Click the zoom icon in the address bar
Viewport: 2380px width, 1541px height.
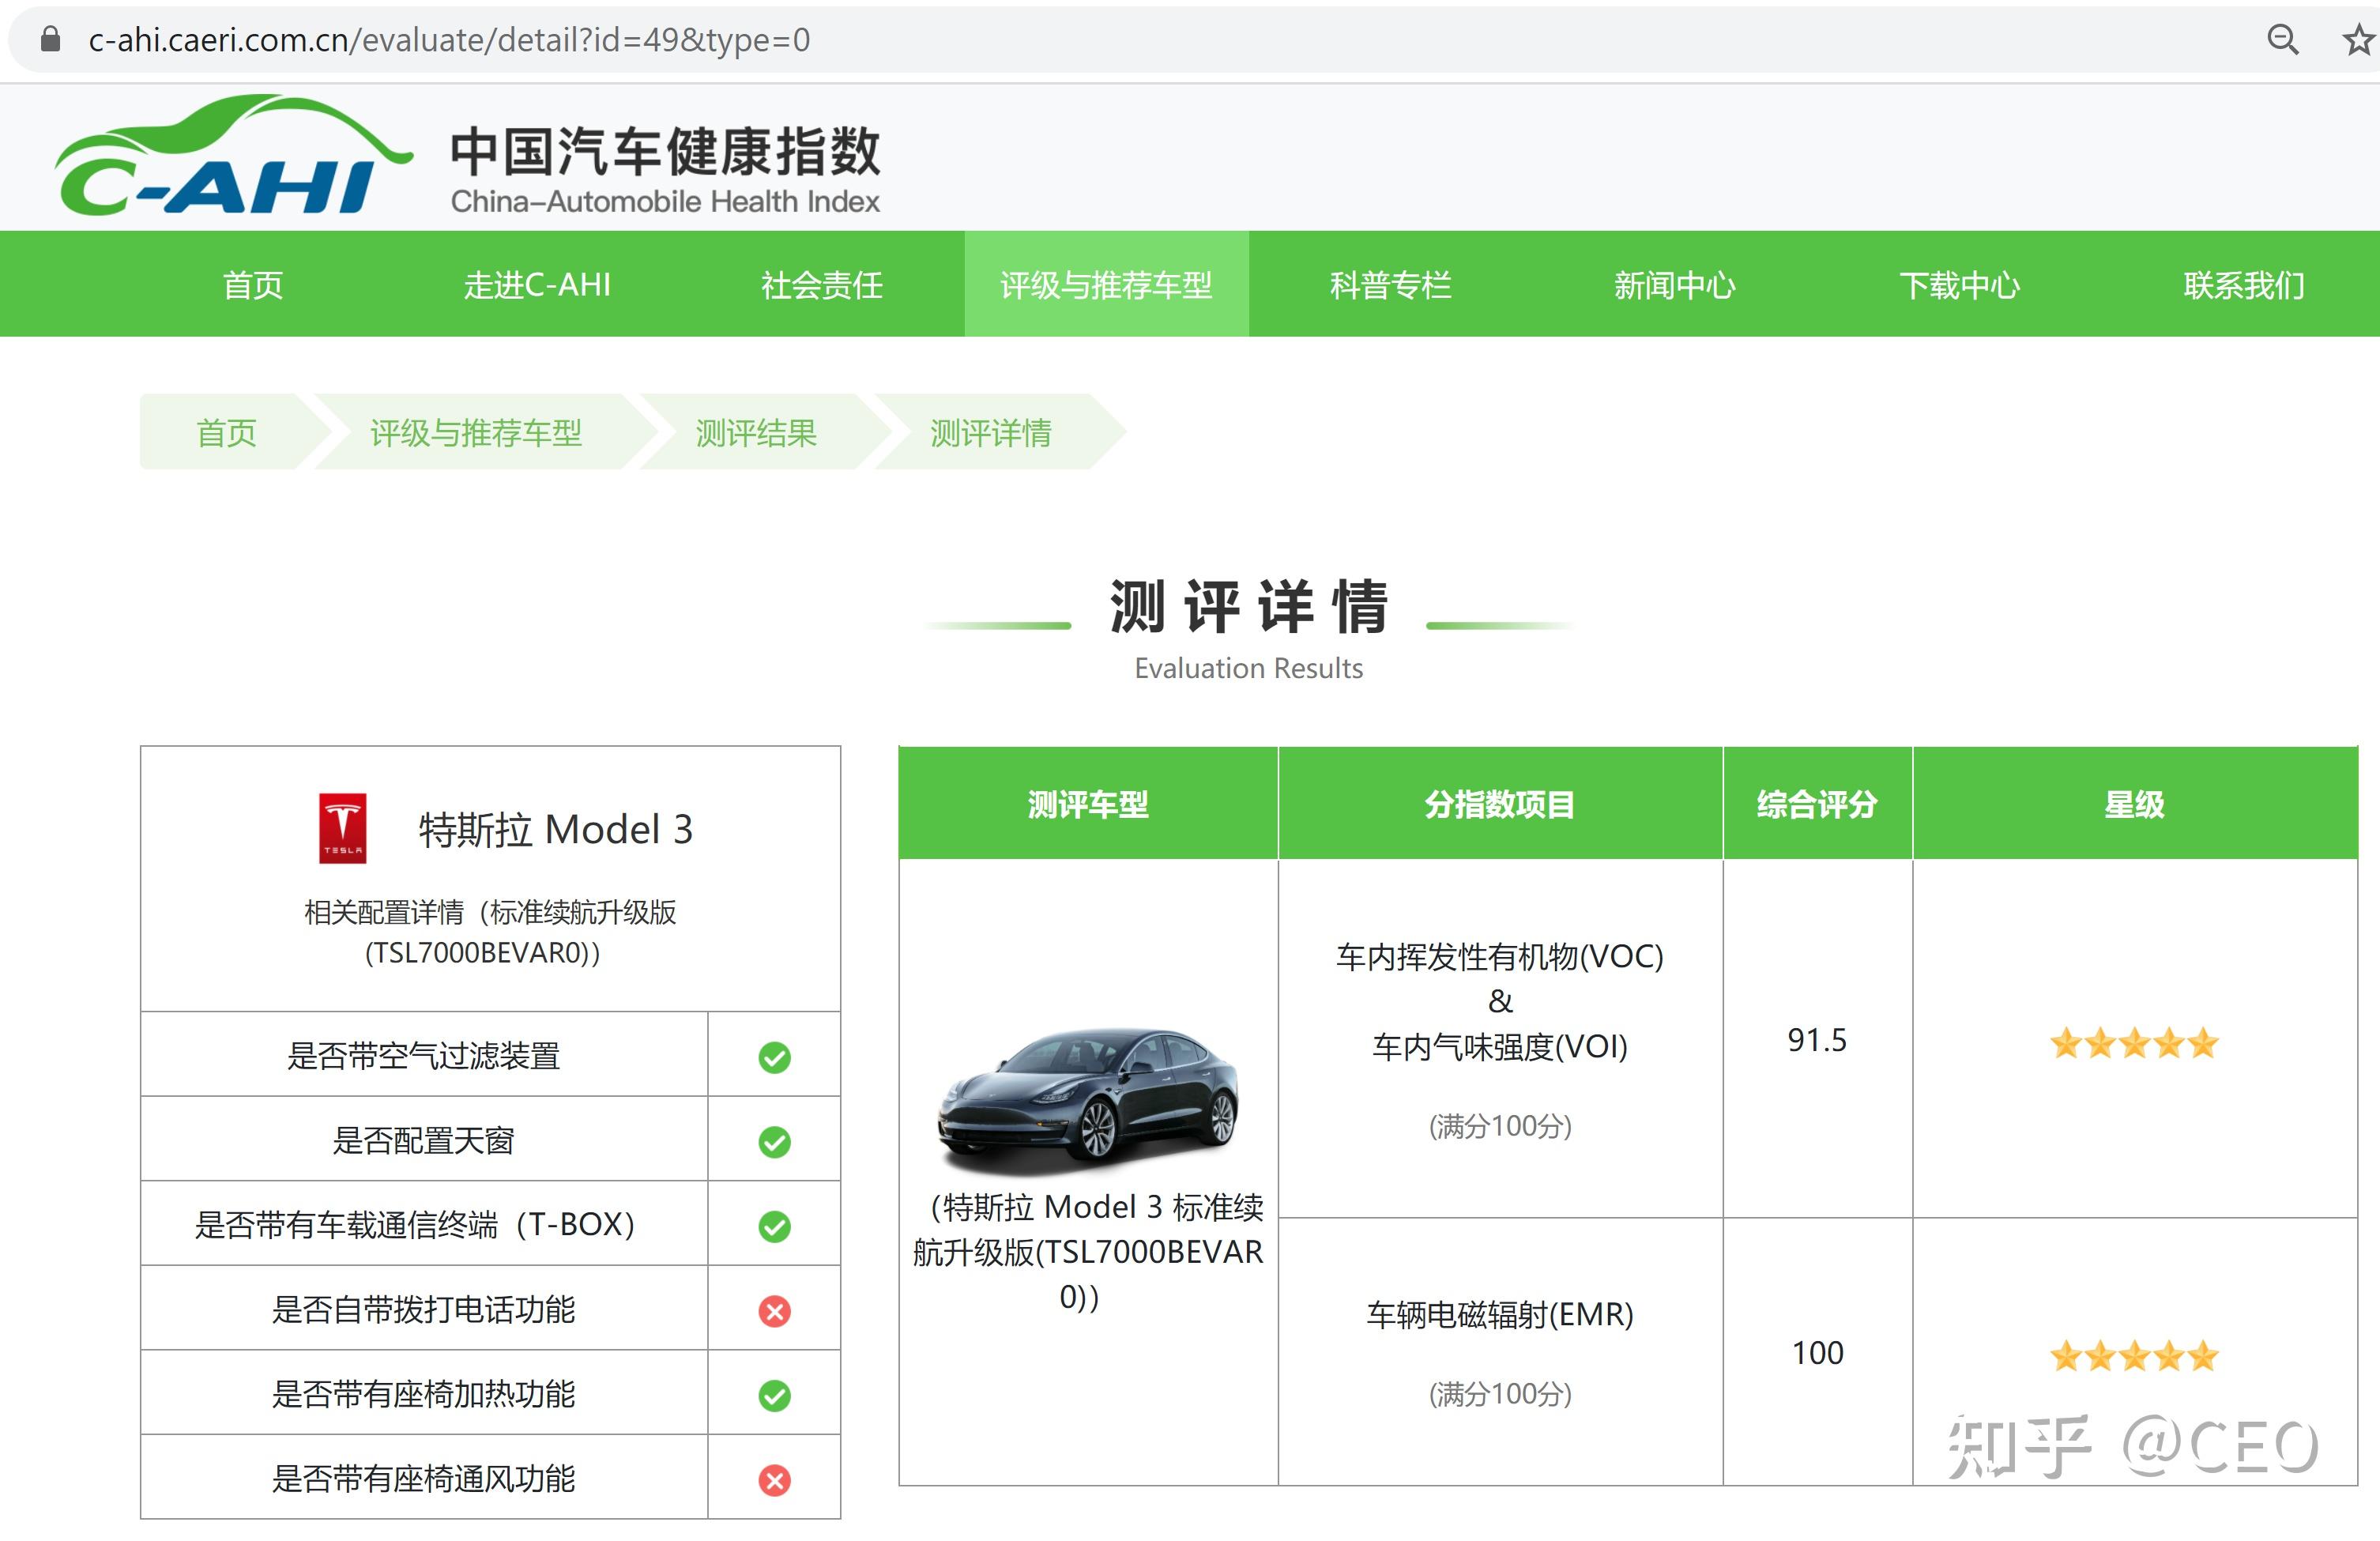[x=2283, y=40]
